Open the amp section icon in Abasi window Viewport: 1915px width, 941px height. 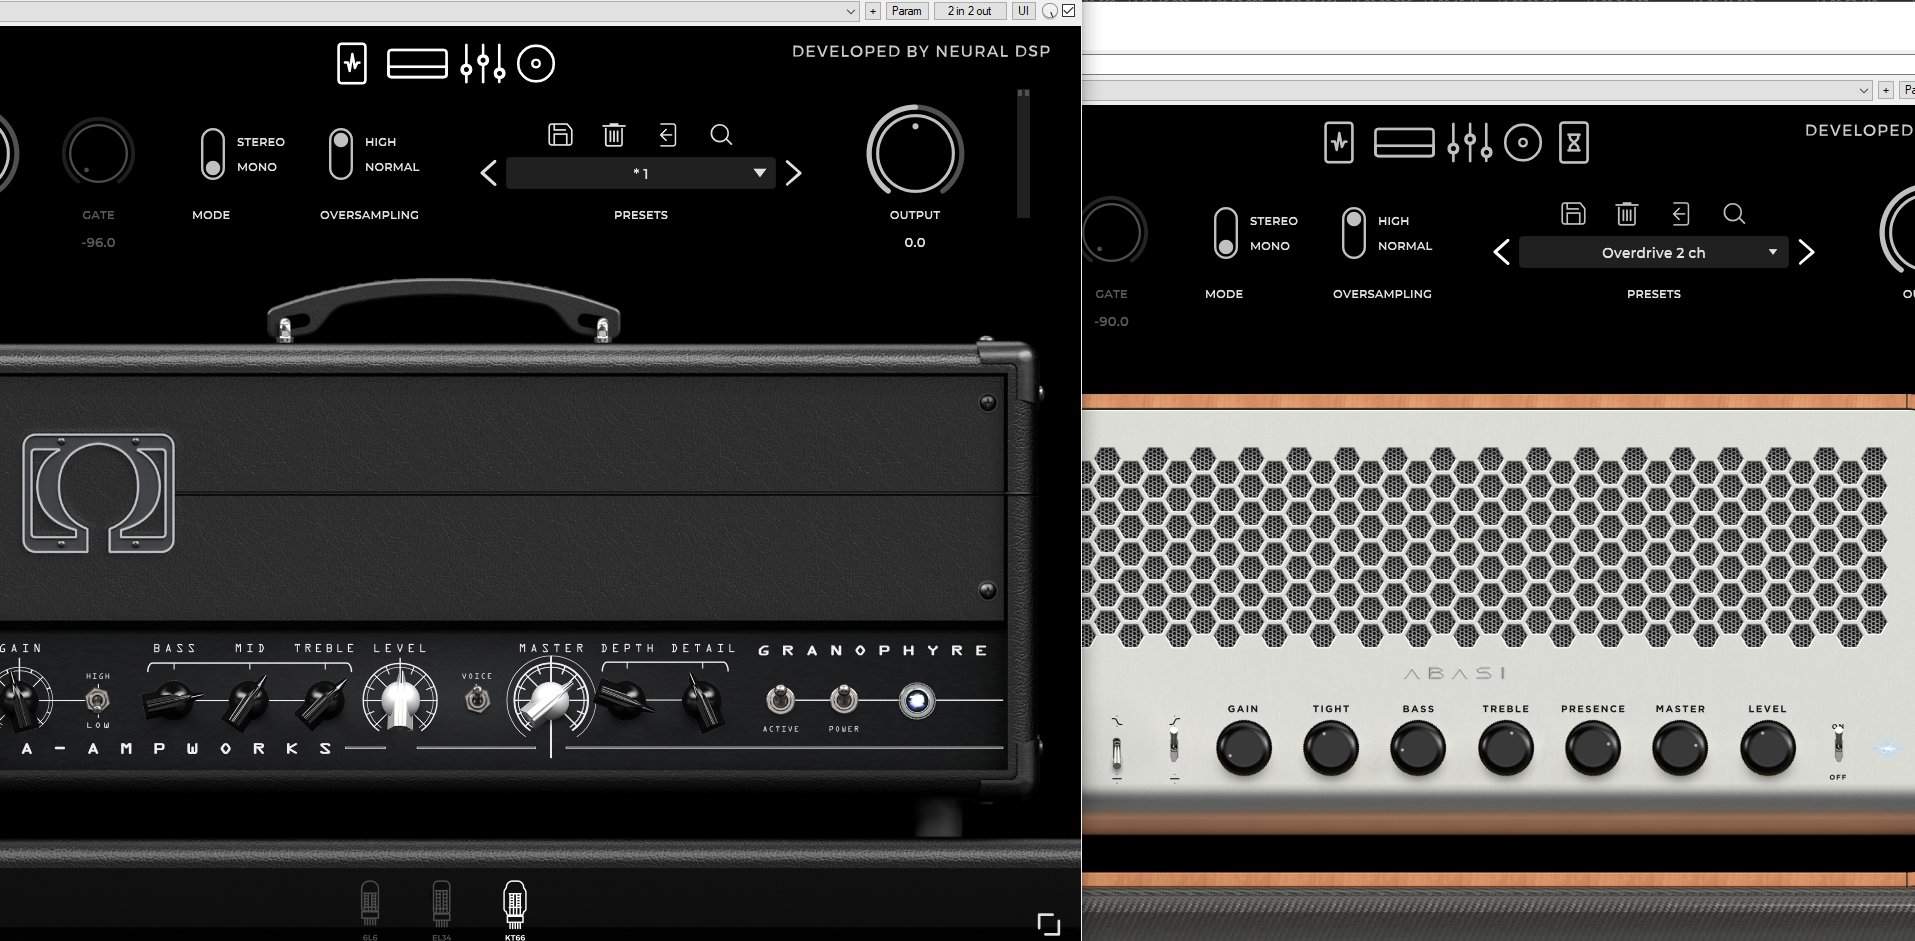pyautogui.click(x=1339, y=143)
